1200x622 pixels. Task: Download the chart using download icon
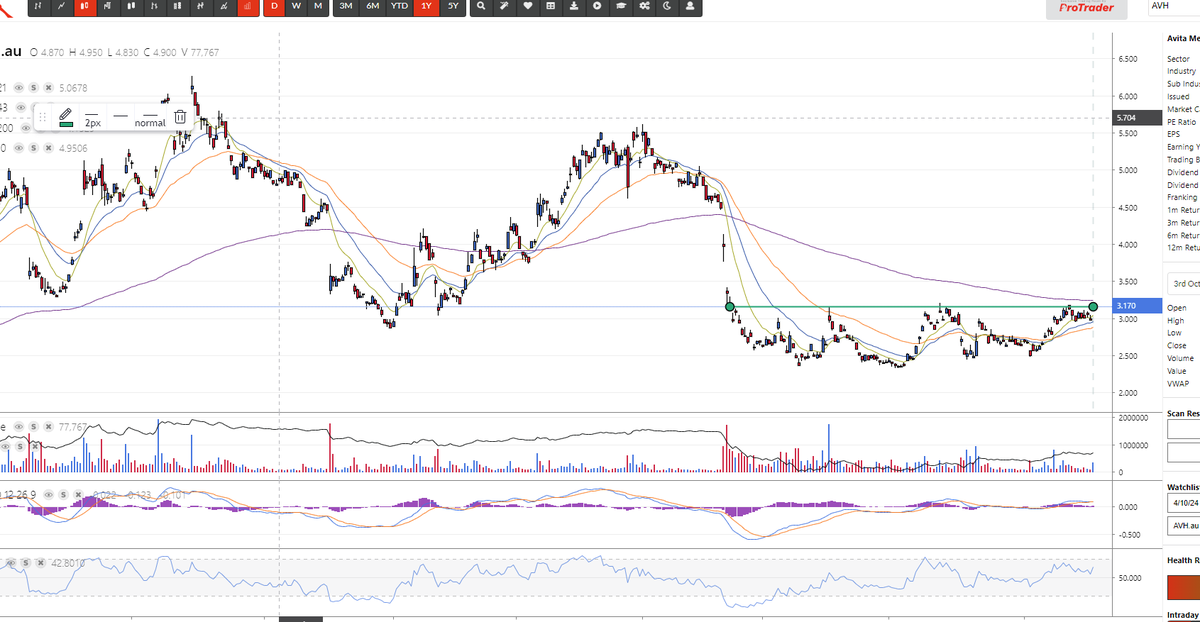pos(574,6)
